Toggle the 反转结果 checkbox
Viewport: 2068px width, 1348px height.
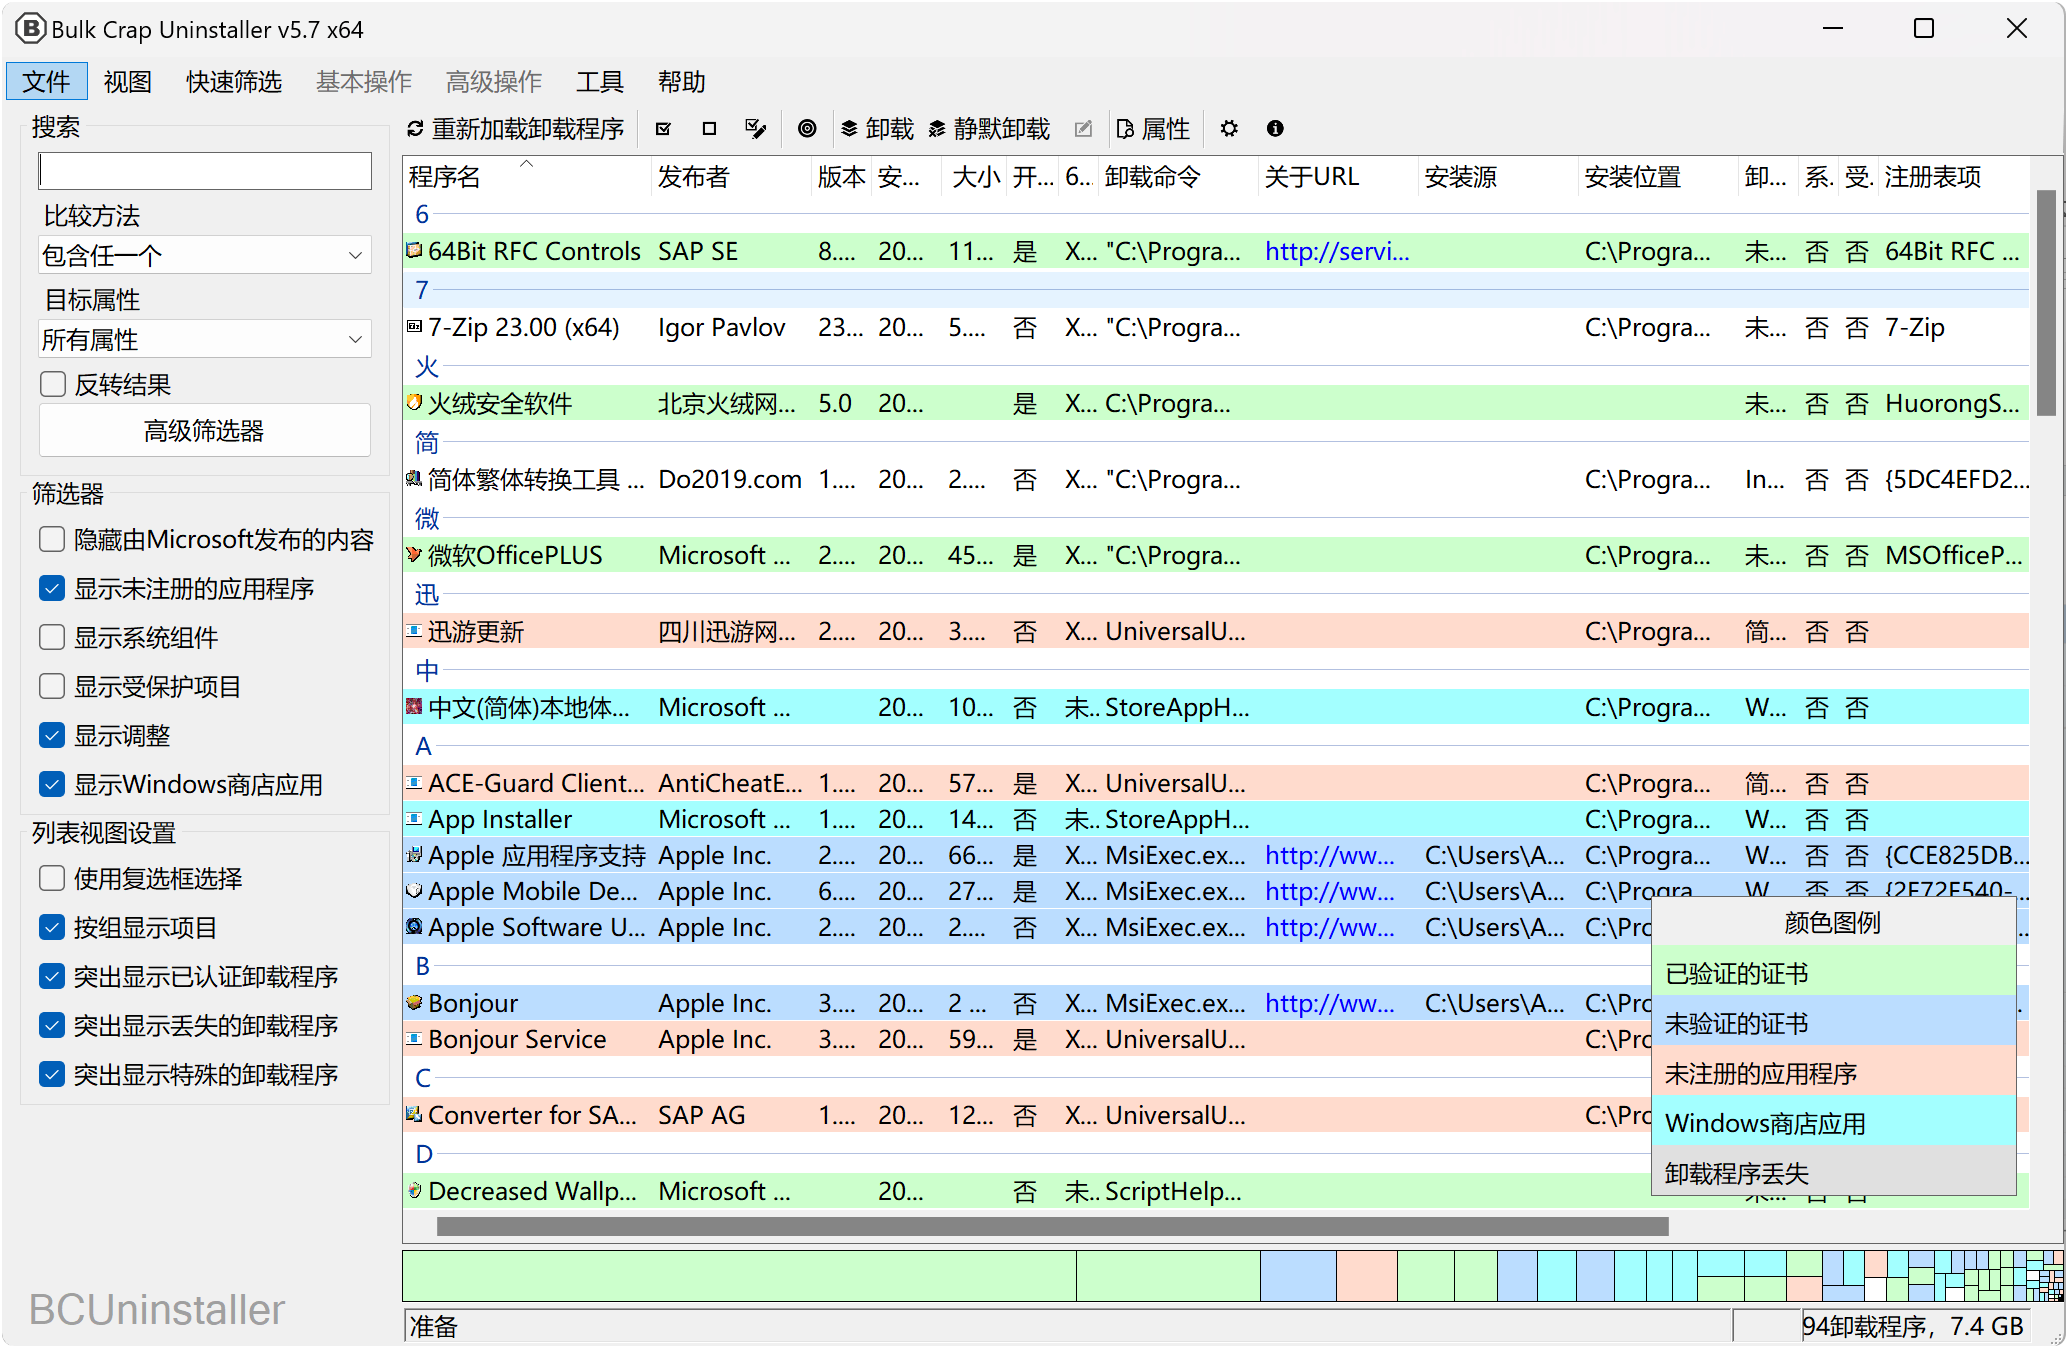click(52, 385)
